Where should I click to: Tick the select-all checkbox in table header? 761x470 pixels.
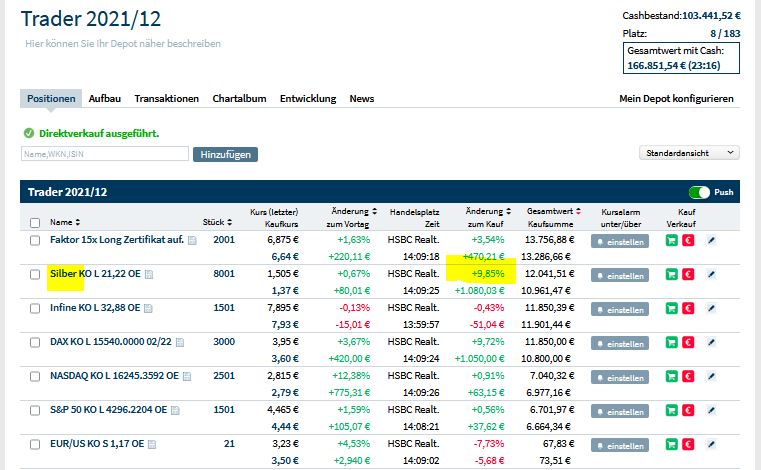pos(36,222)
